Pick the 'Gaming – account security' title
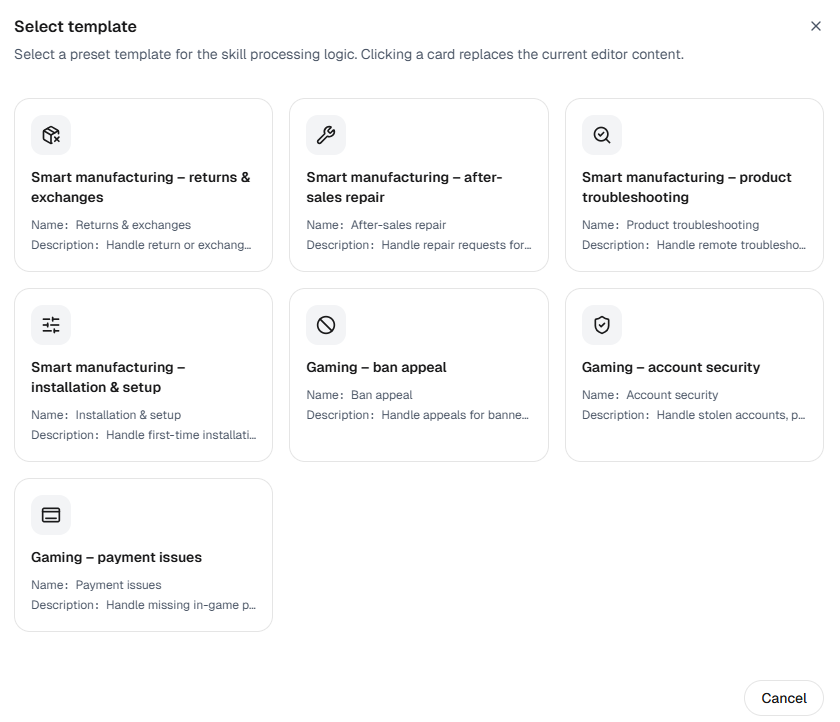 (671, 367)
